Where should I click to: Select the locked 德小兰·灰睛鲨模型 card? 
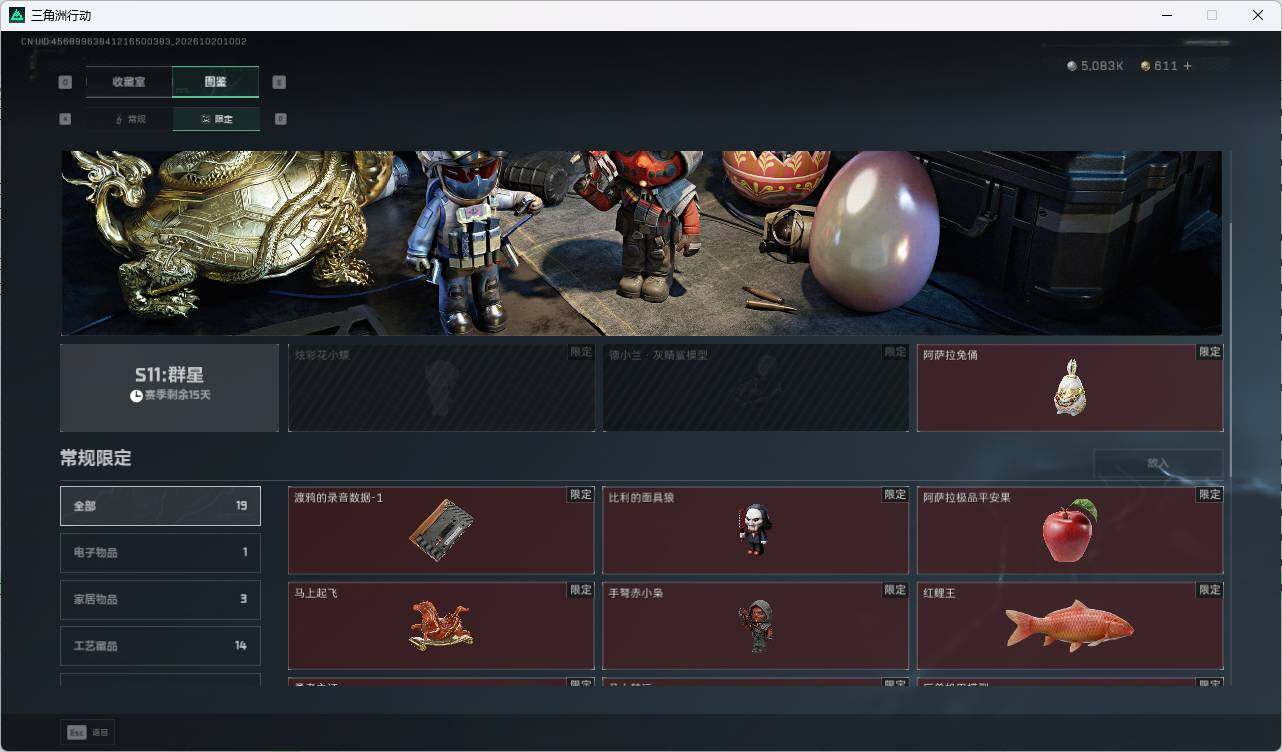pos(755,388)
